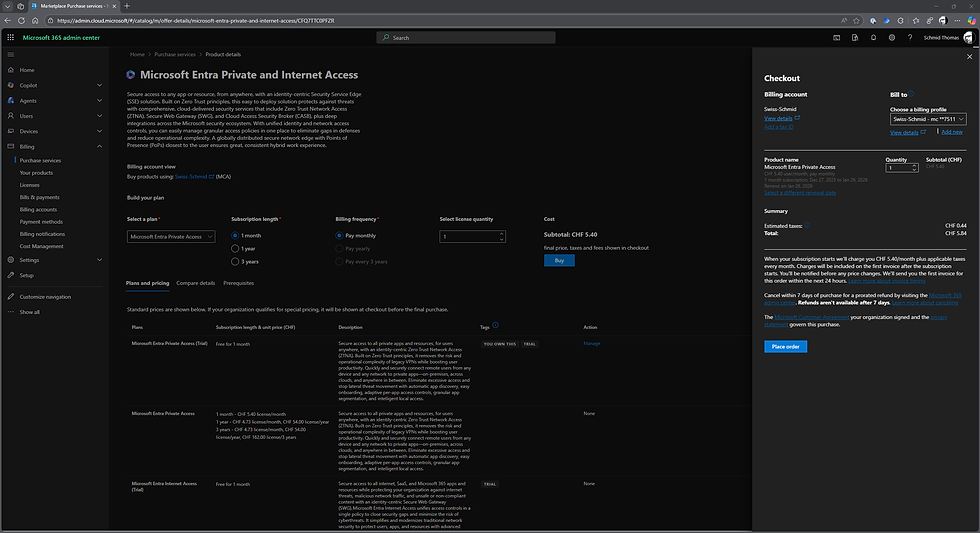Expand the Devices section chevron
Image resolution: width=980 pixels, height=533 pixels.
[x=99, y=131]
